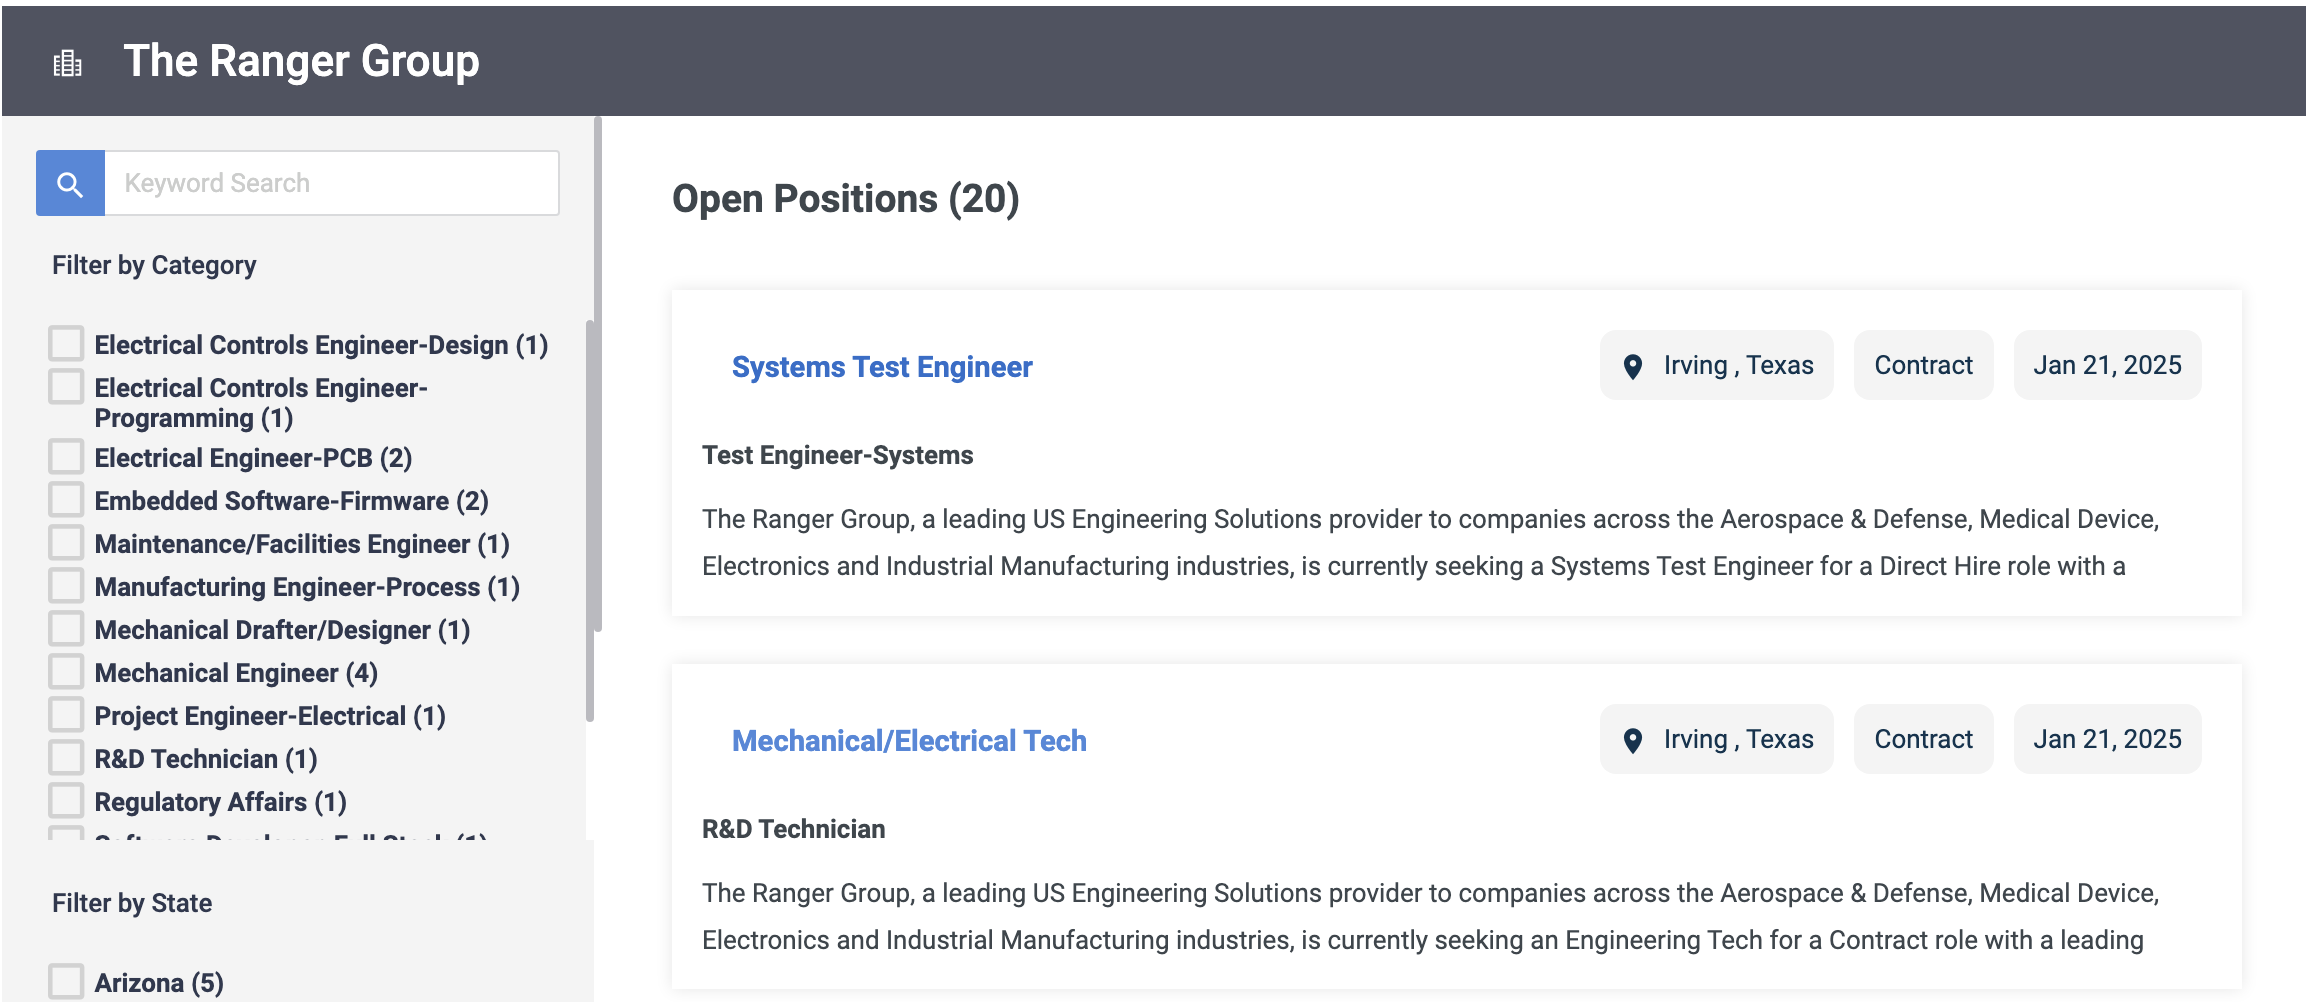The width and height of the screenshot is (2306, 1002).
Task: Click the location pin on Systems Test Engineer card
Action: click(x=1633, y=366)
